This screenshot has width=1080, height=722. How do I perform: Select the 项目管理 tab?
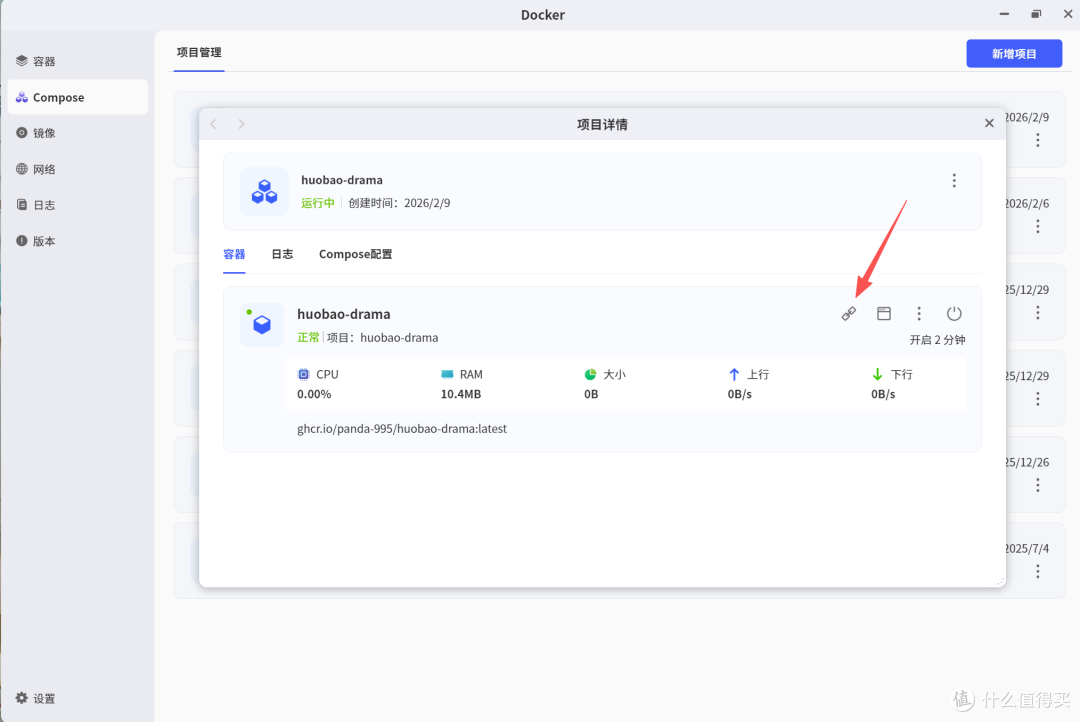199,52
